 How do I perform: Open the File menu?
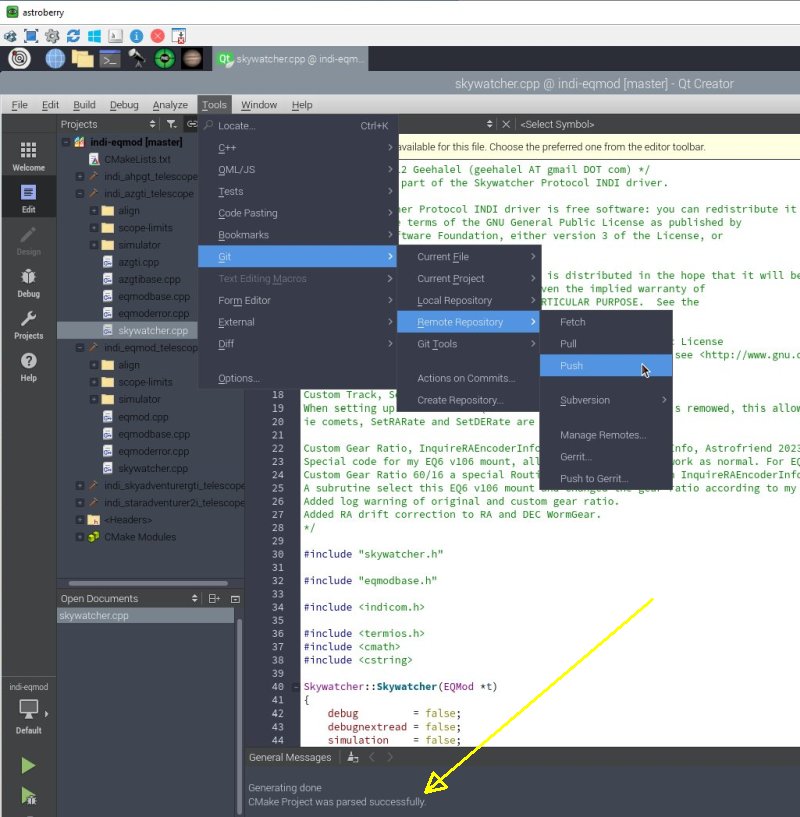pyautogui.click(x=19, y=105)
